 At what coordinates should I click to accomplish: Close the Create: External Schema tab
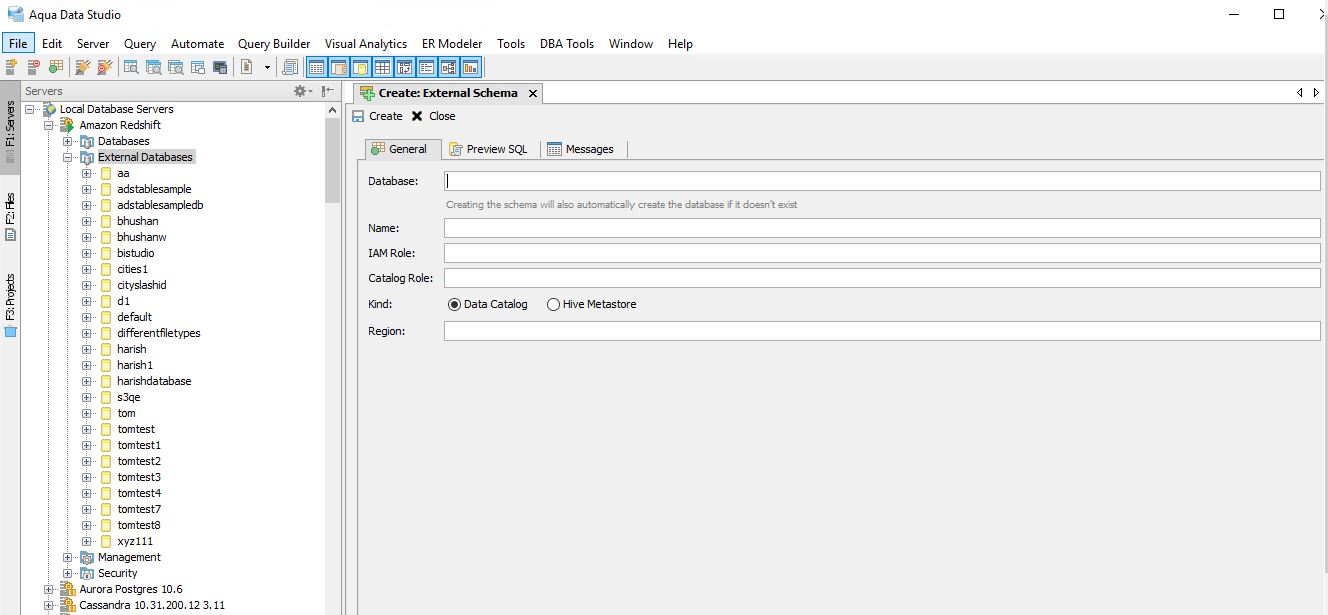click(532, 93)
